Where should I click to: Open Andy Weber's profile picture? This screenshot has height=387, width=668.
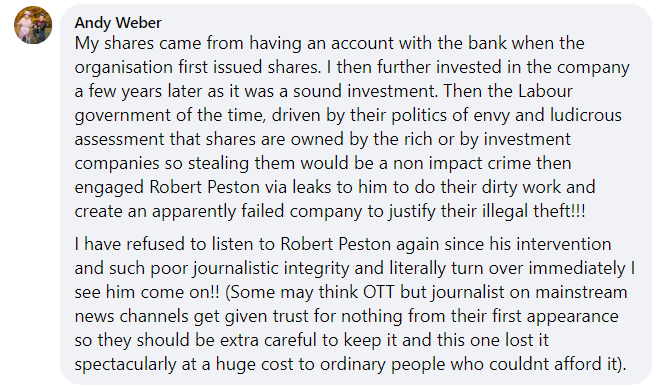33,25
